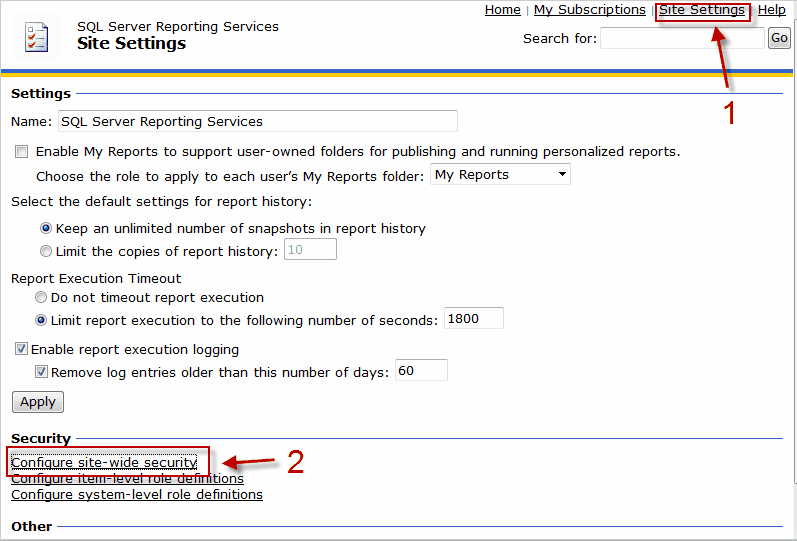Image resolution: width=797 pixels, height=541 pixels.
Task: Click the Report Execution Timeout label
Action: click(x=96, y=279)
